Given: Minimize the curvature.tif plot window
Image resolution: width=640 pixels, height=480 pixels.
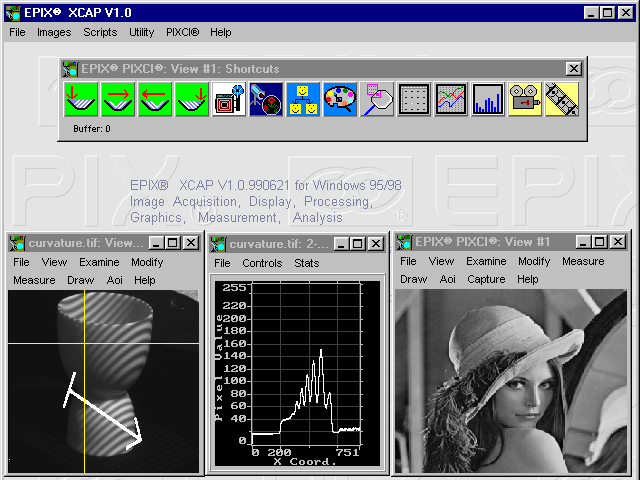Looking at the screenshot, I should coord(340,244).
